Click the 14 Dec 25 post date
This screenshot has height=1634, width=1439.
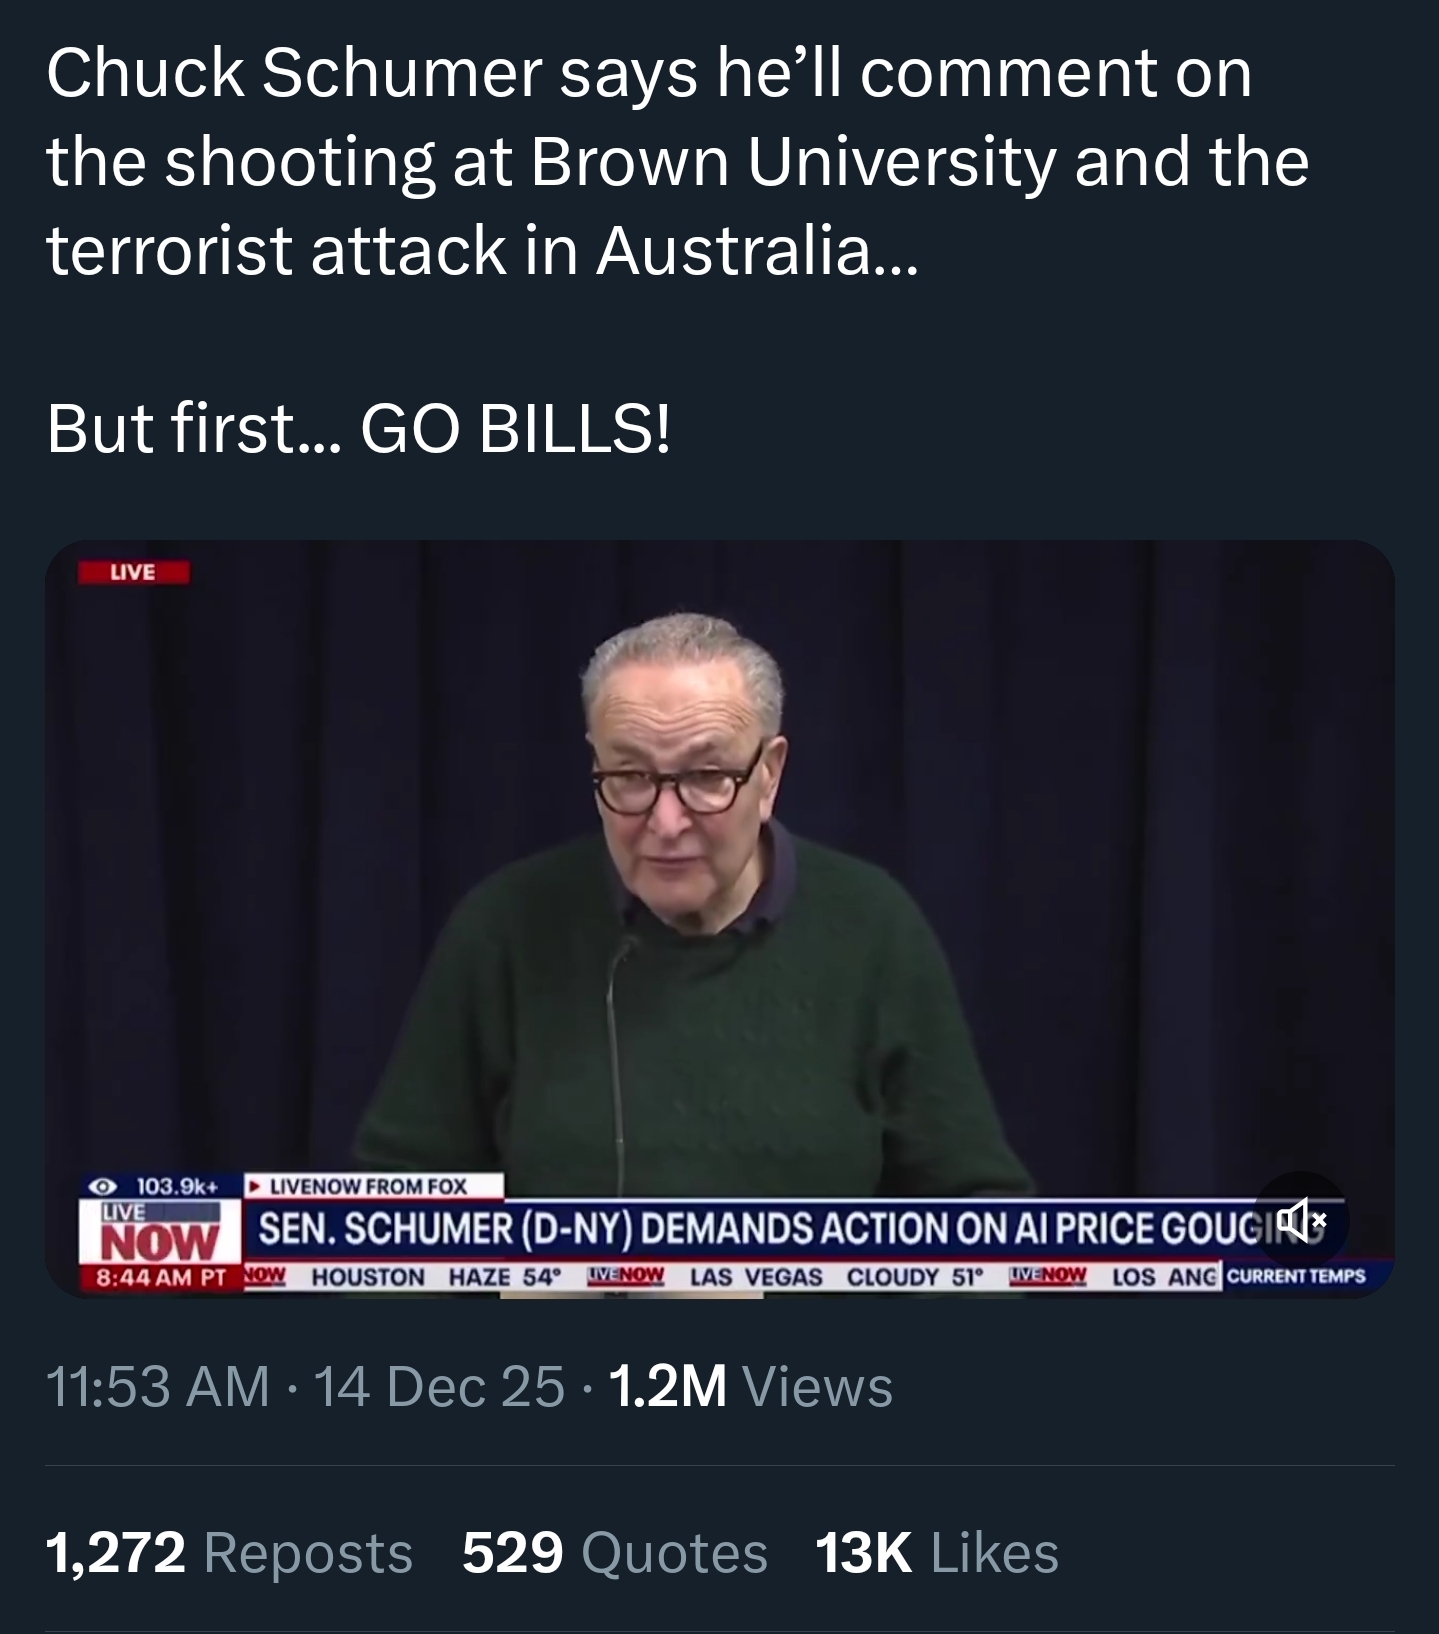(x=439, y=1387)
